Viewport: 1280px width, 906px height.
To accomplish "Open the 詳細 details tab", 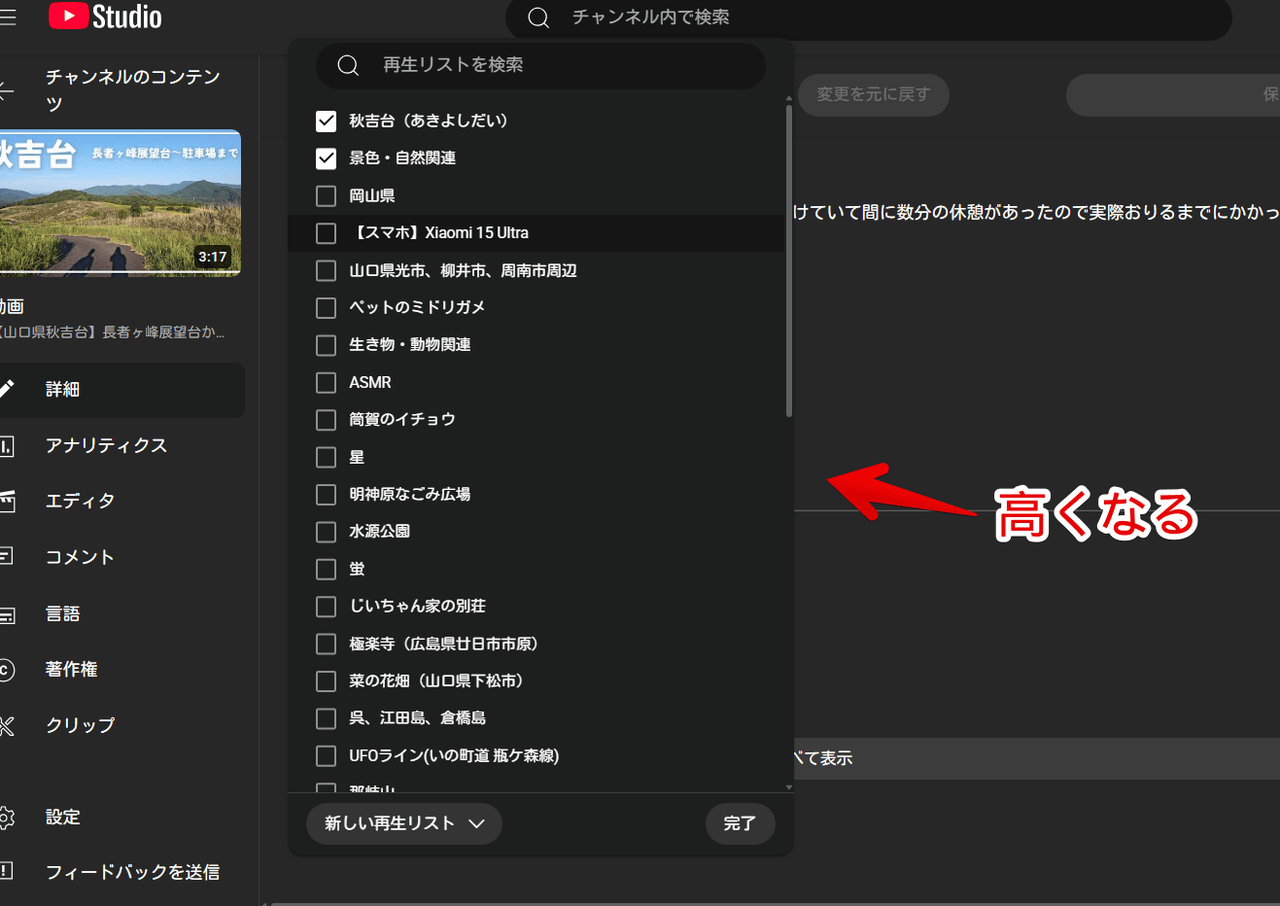I will 62,390.
